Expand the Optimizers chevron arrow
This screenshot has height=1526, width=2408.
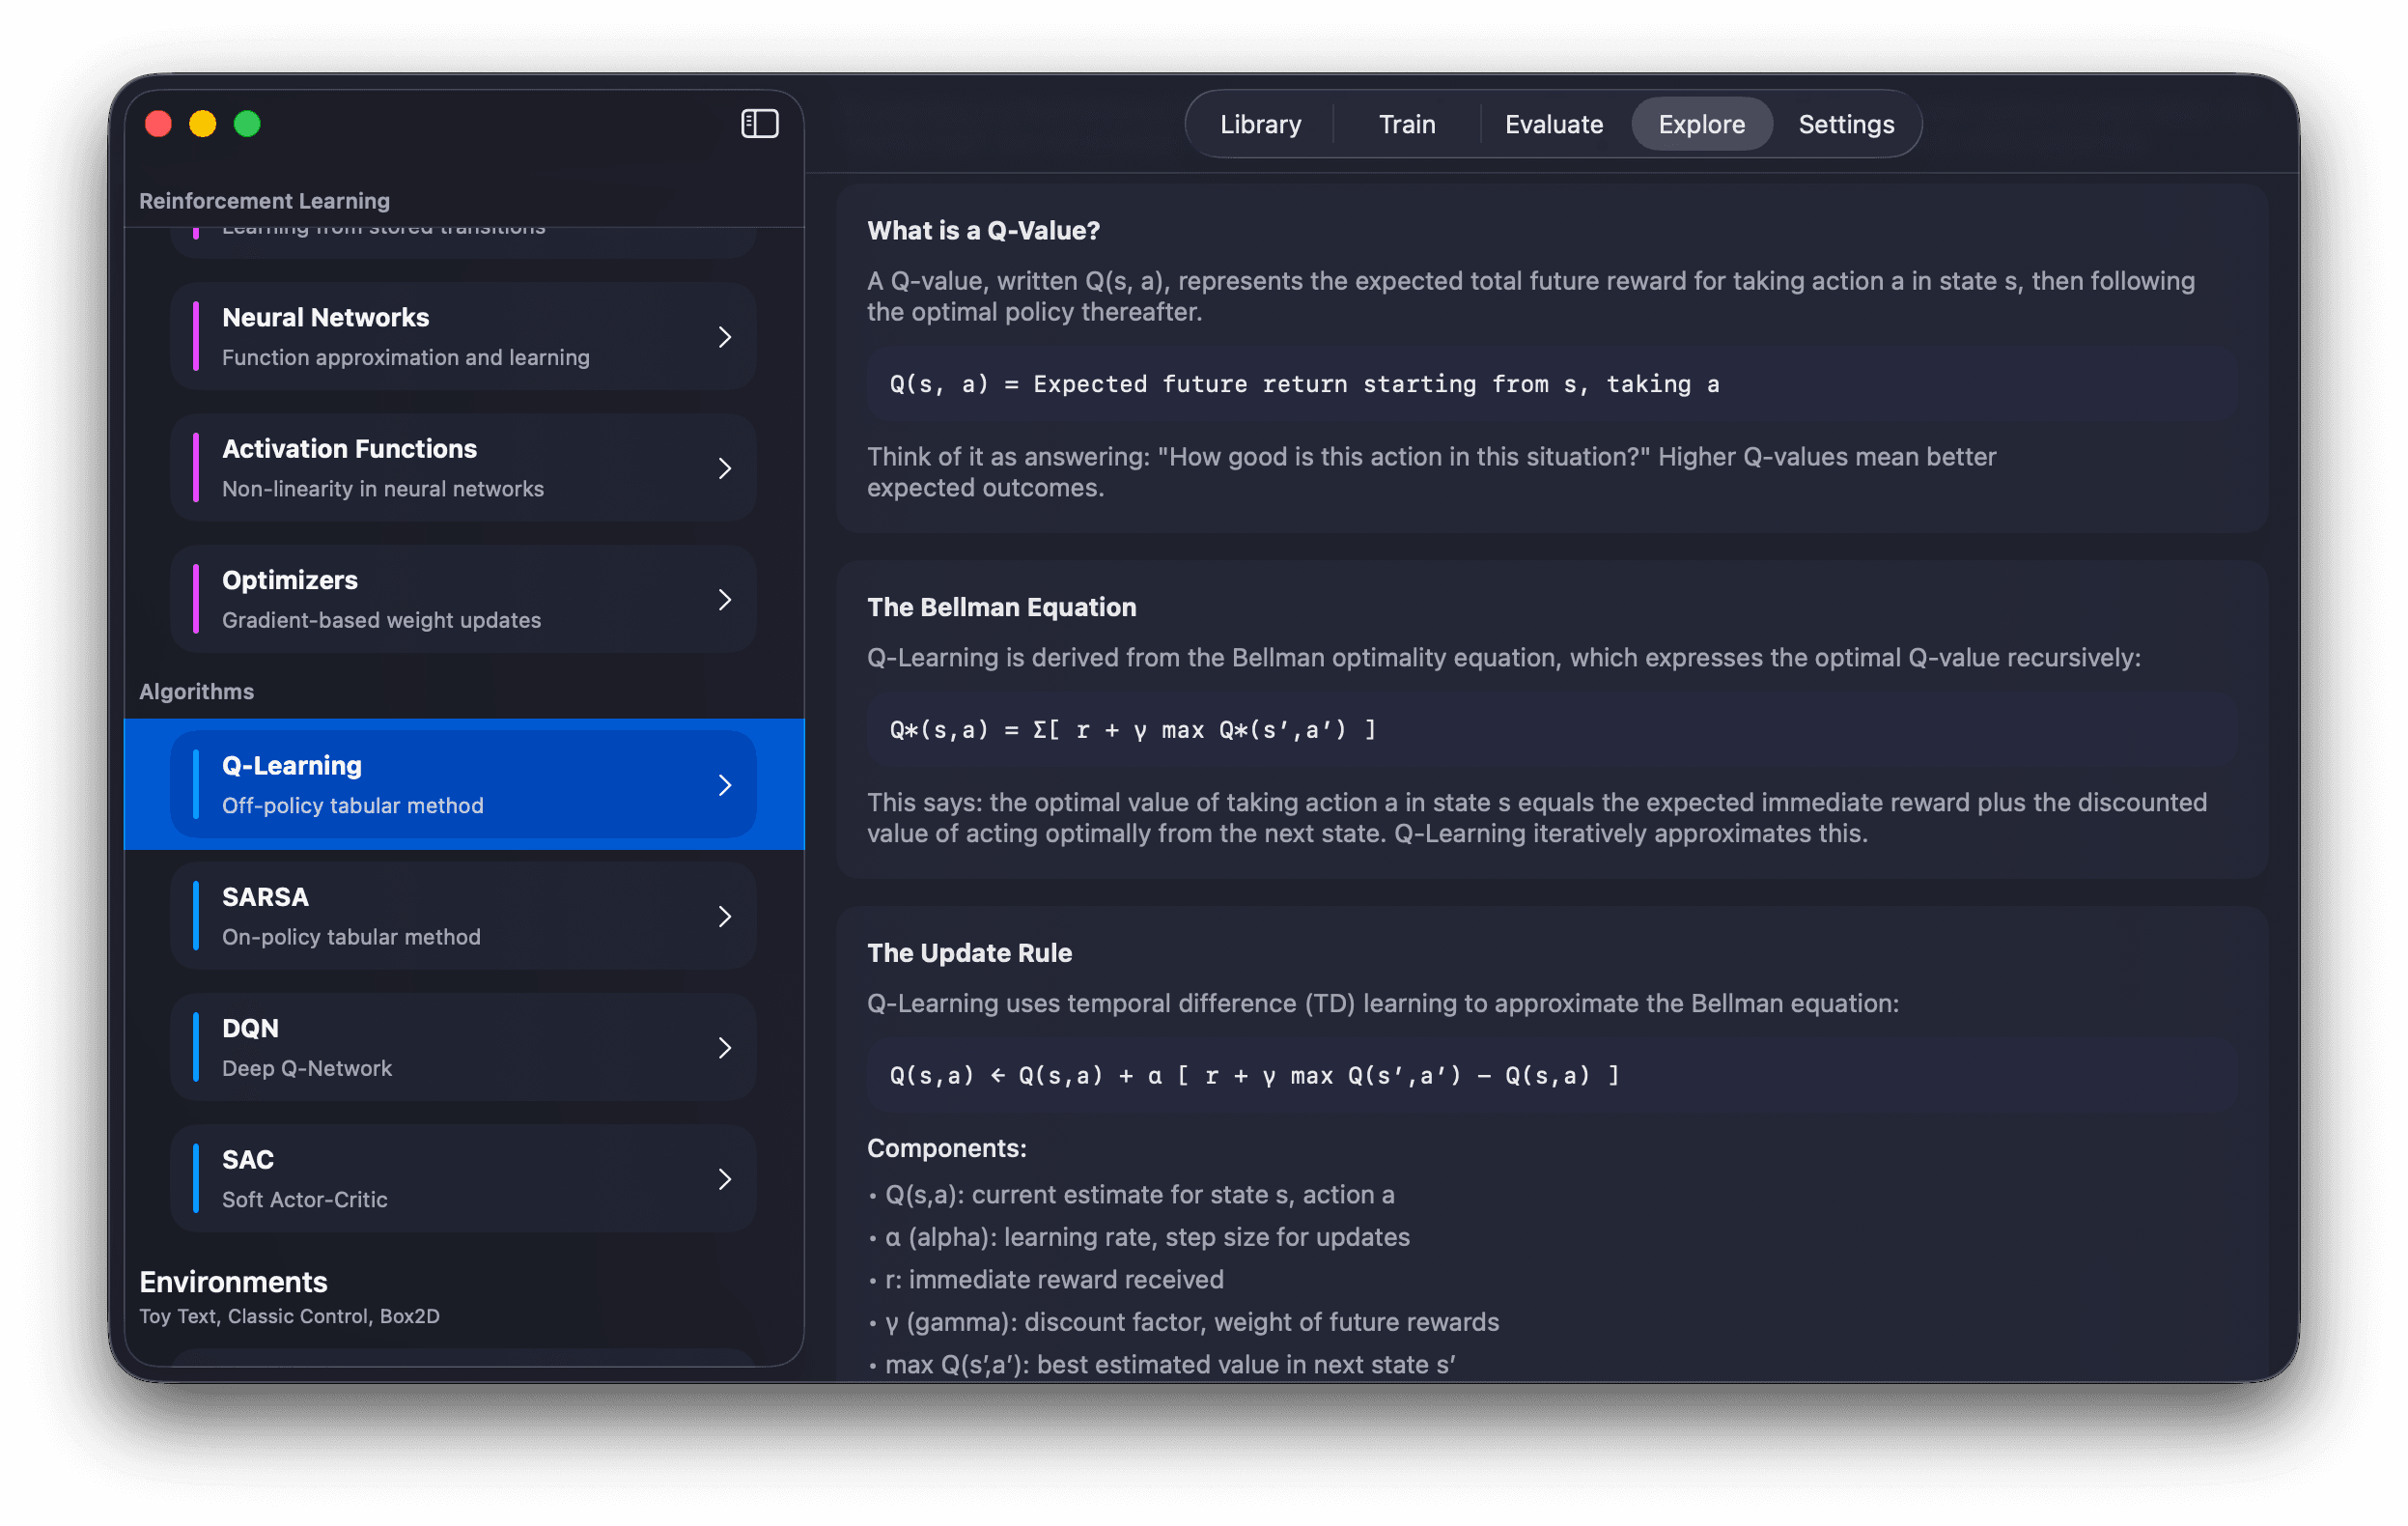click(x=725, y=600)
